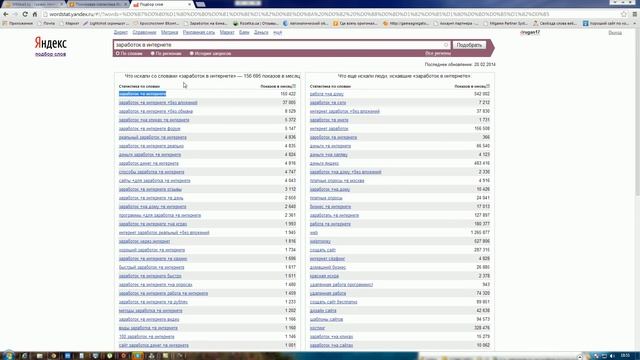
Task: Click the Выход logout link
Action: (615, 32)
